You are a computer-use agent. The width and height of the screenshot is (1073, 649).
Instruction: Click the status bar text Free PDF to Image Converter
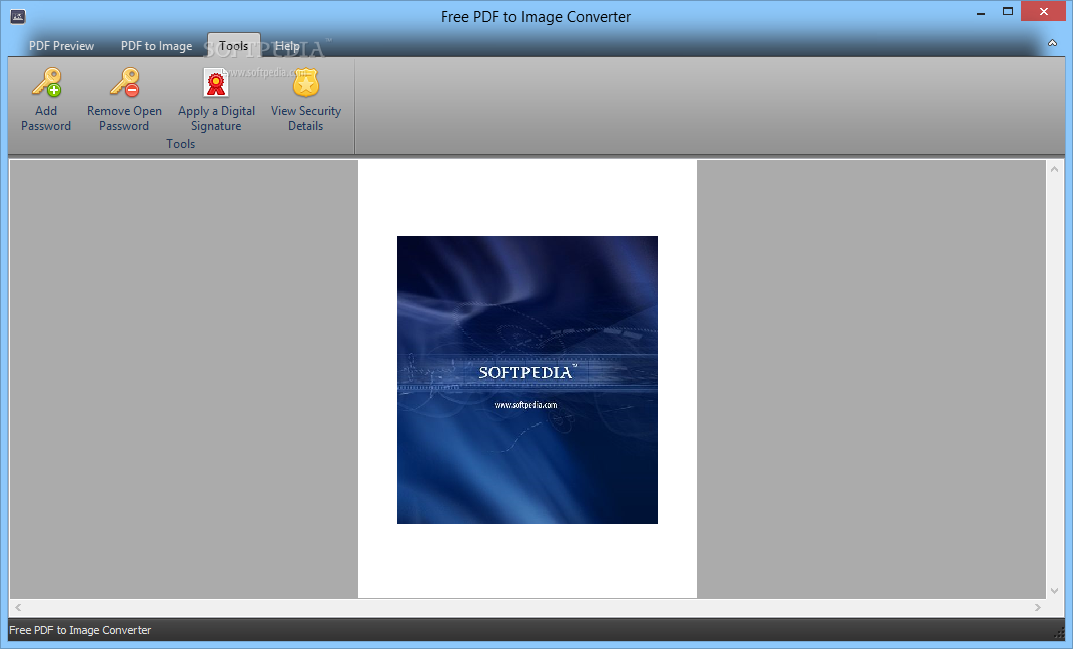(80, 630)
